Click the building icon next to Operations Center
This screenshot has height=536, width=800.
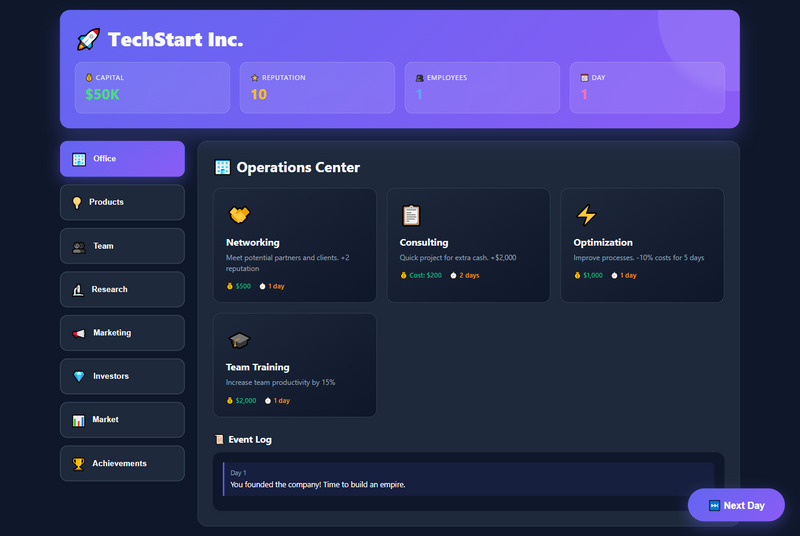point(222,167)
